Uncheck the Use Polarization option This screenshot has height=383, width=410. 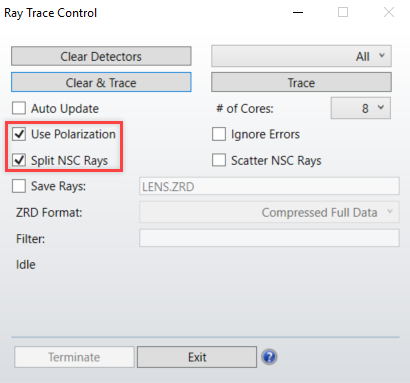click(x=19, y=134)
